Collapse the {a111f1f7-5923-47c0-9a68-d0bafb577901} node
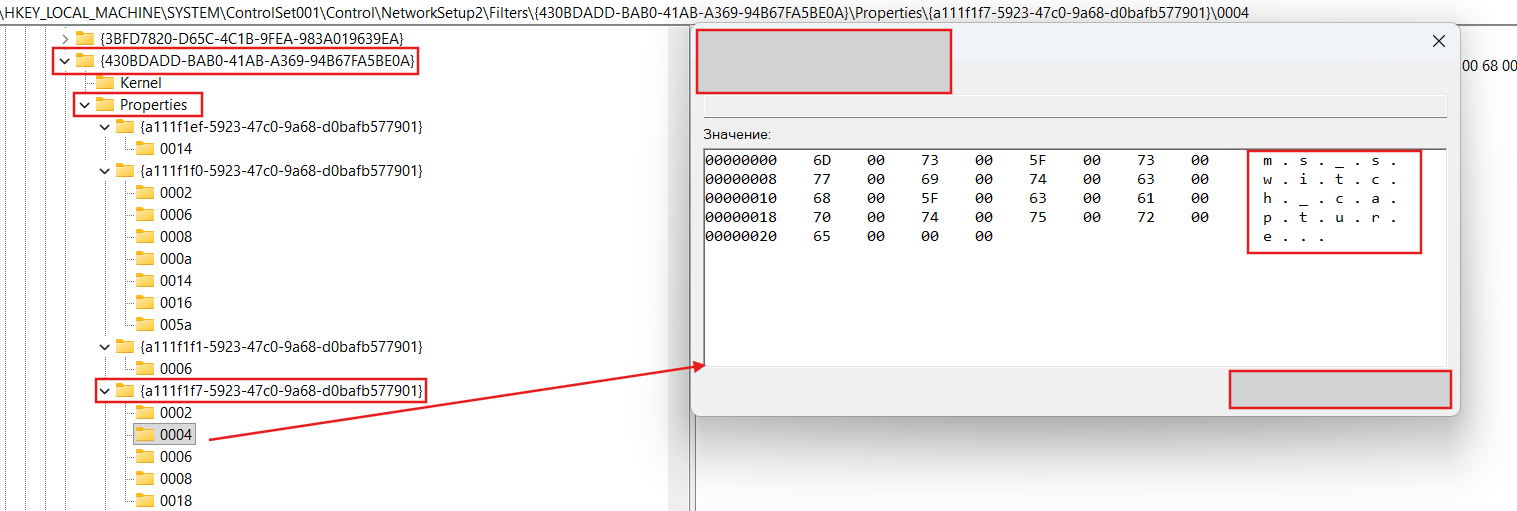The height and width of the screenshot is (511, 1517). click(105, 390)
